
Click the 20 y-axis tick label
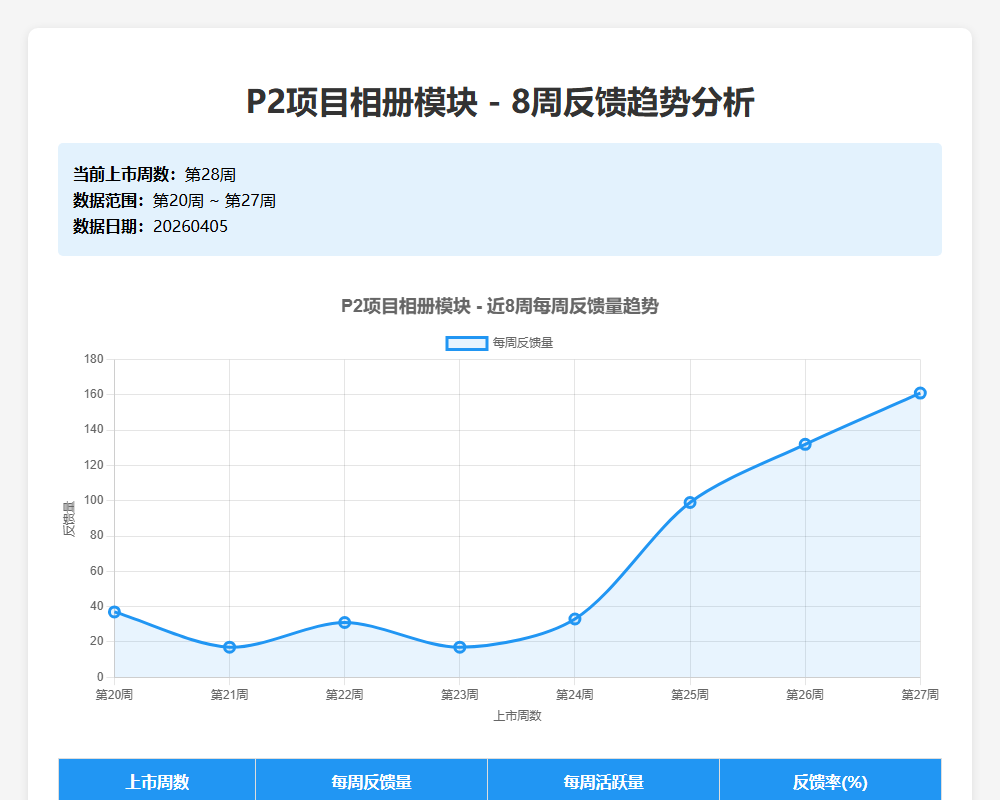[x=97, y=641]
